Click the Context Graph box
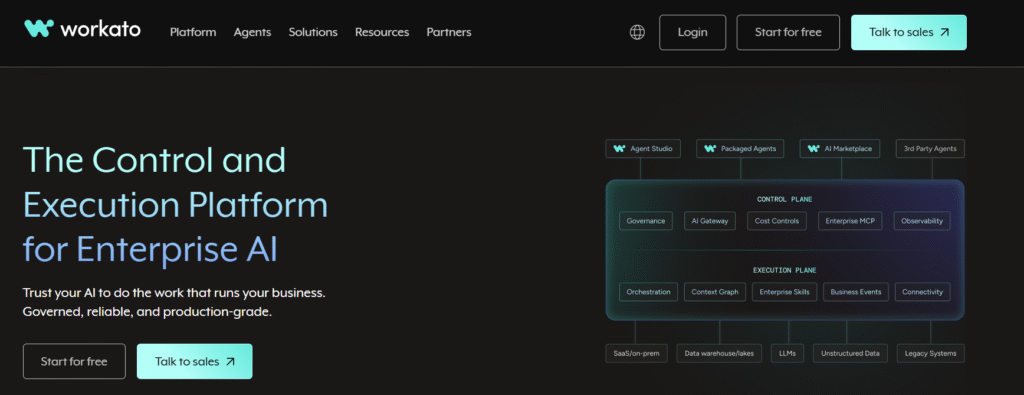This screenshot has width=1024, height=395. [715, 292]
